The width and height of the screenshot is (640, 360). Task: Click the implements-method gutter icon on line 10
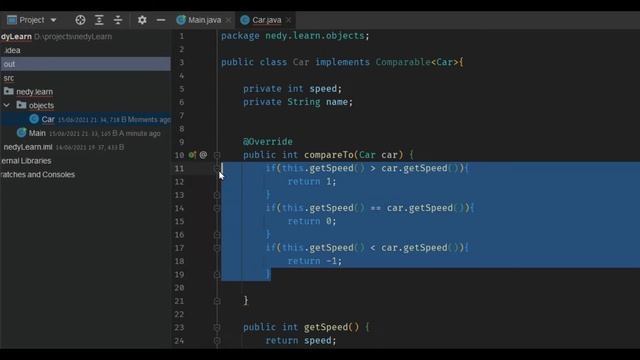192,155
